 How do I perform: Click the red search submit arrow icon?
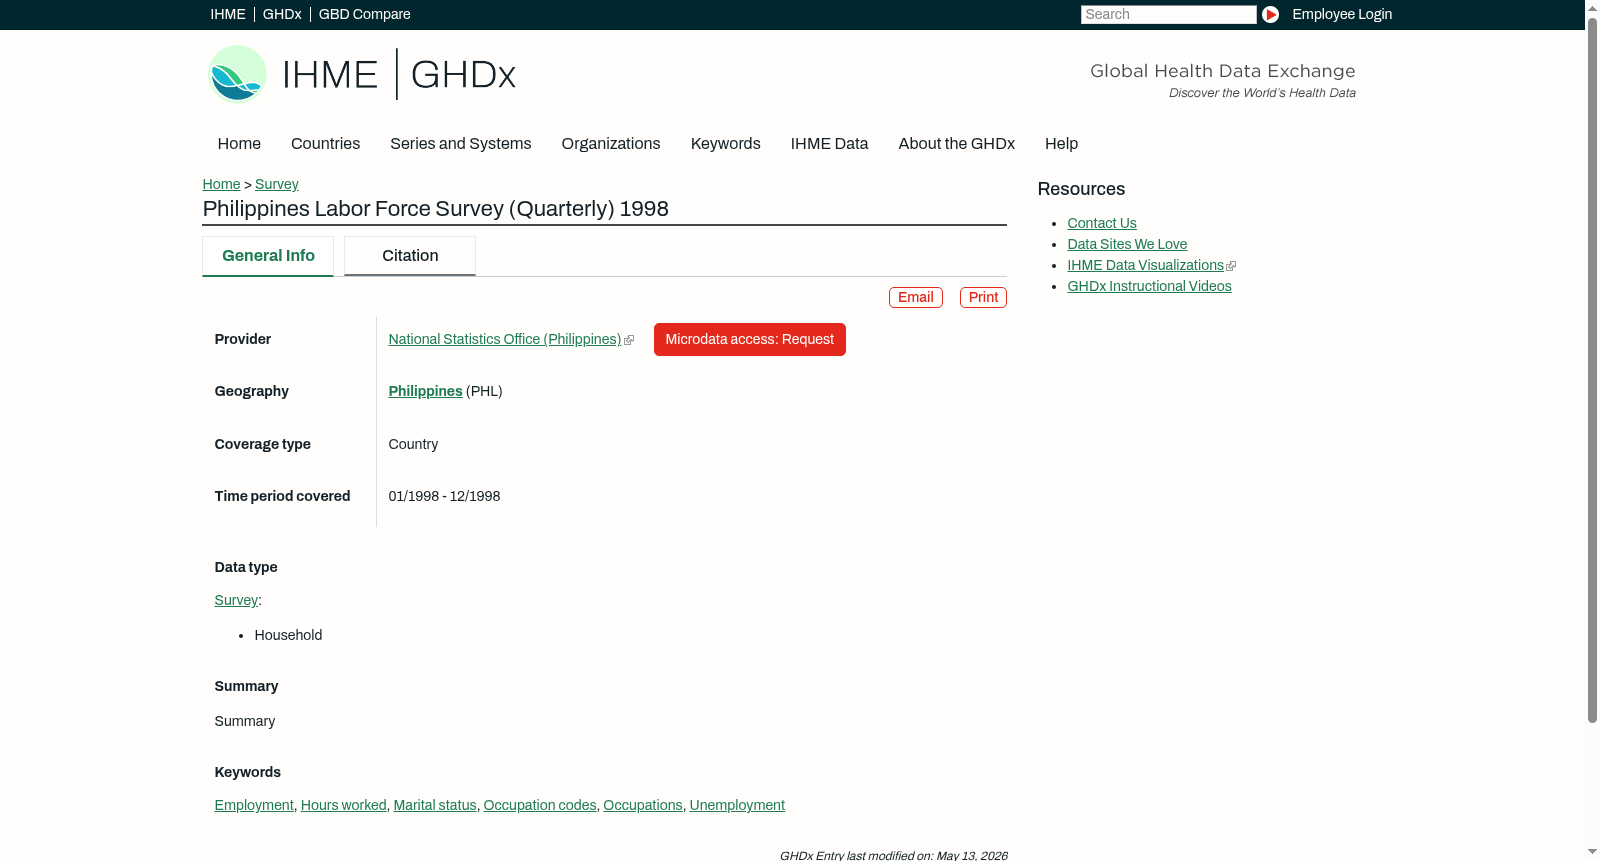pyautogui.click(x=1270, y=14)
